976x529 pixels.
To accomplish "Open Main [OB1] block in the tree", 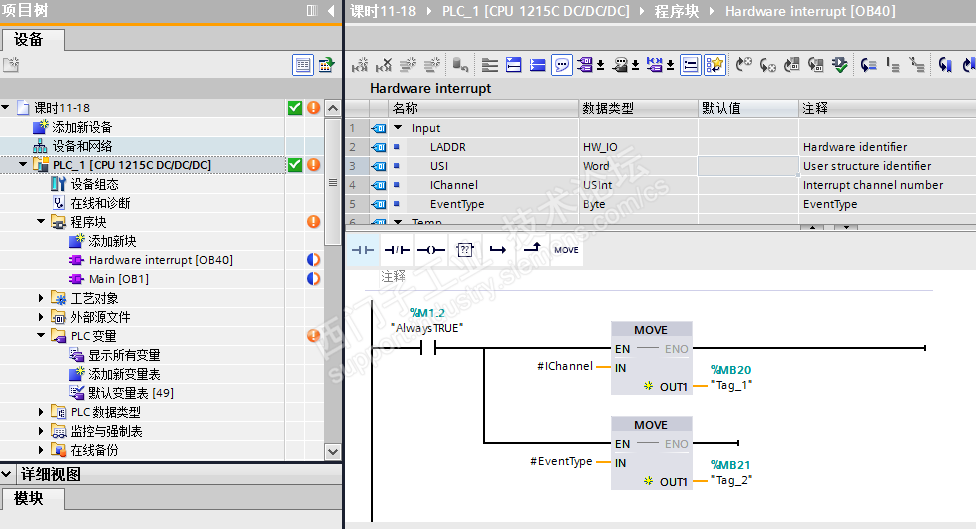I will pos(118,279).
